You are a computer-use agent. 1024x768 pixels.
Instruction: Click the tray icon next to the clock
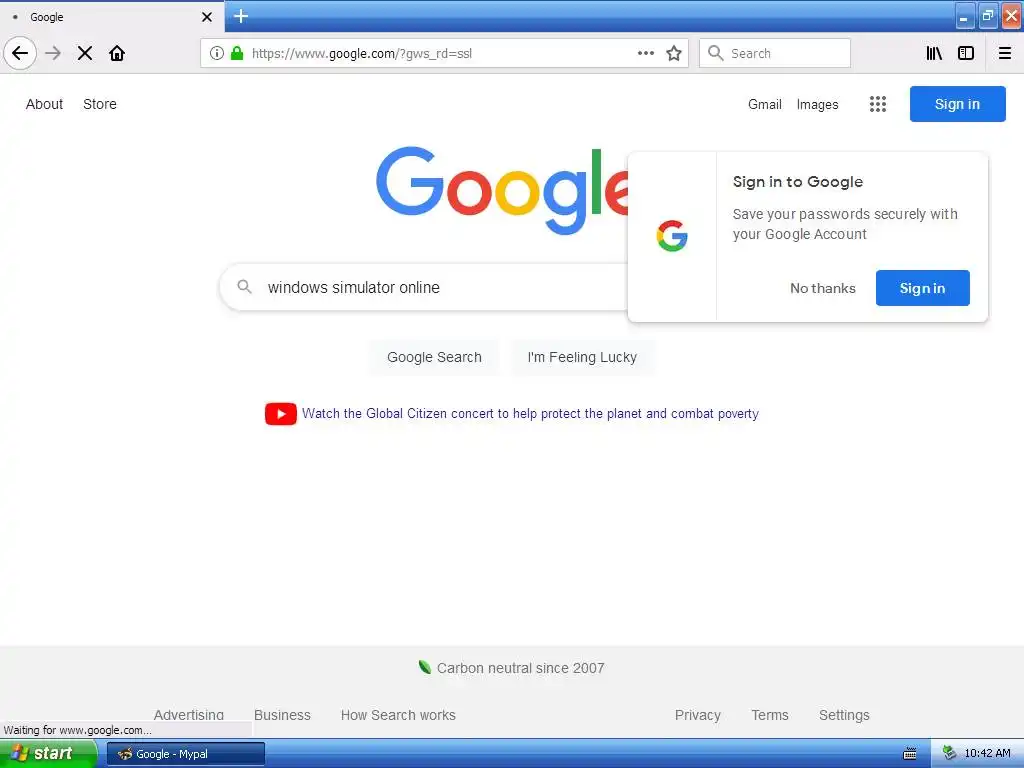click(949, 753)
